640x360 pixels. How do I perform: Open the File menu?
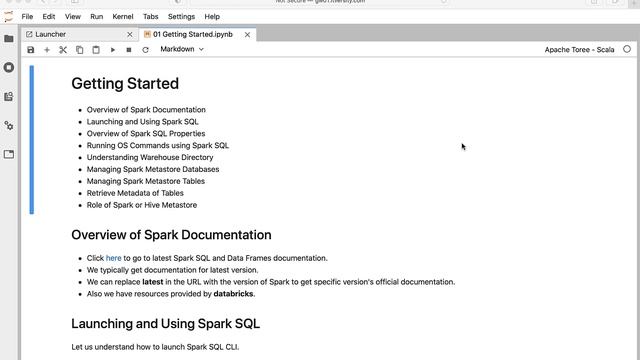(x=27, y=17)
